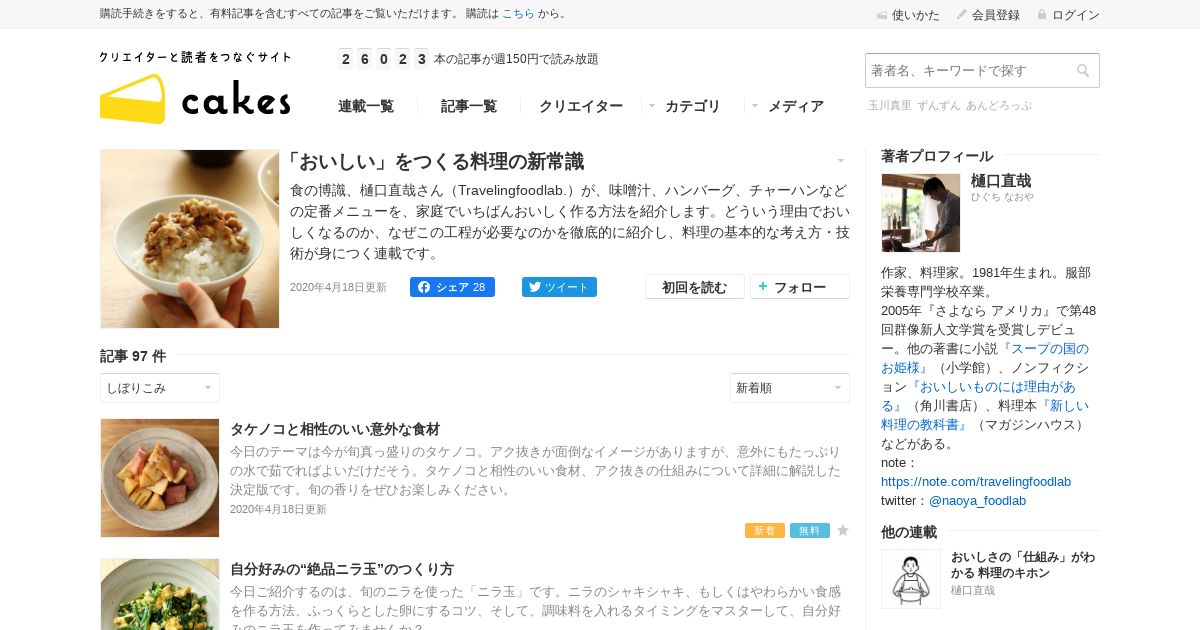The image size is (1200, 630).
Task: Click suggested keyword あんどろっぷ
Action: click(x=998, y=105)
